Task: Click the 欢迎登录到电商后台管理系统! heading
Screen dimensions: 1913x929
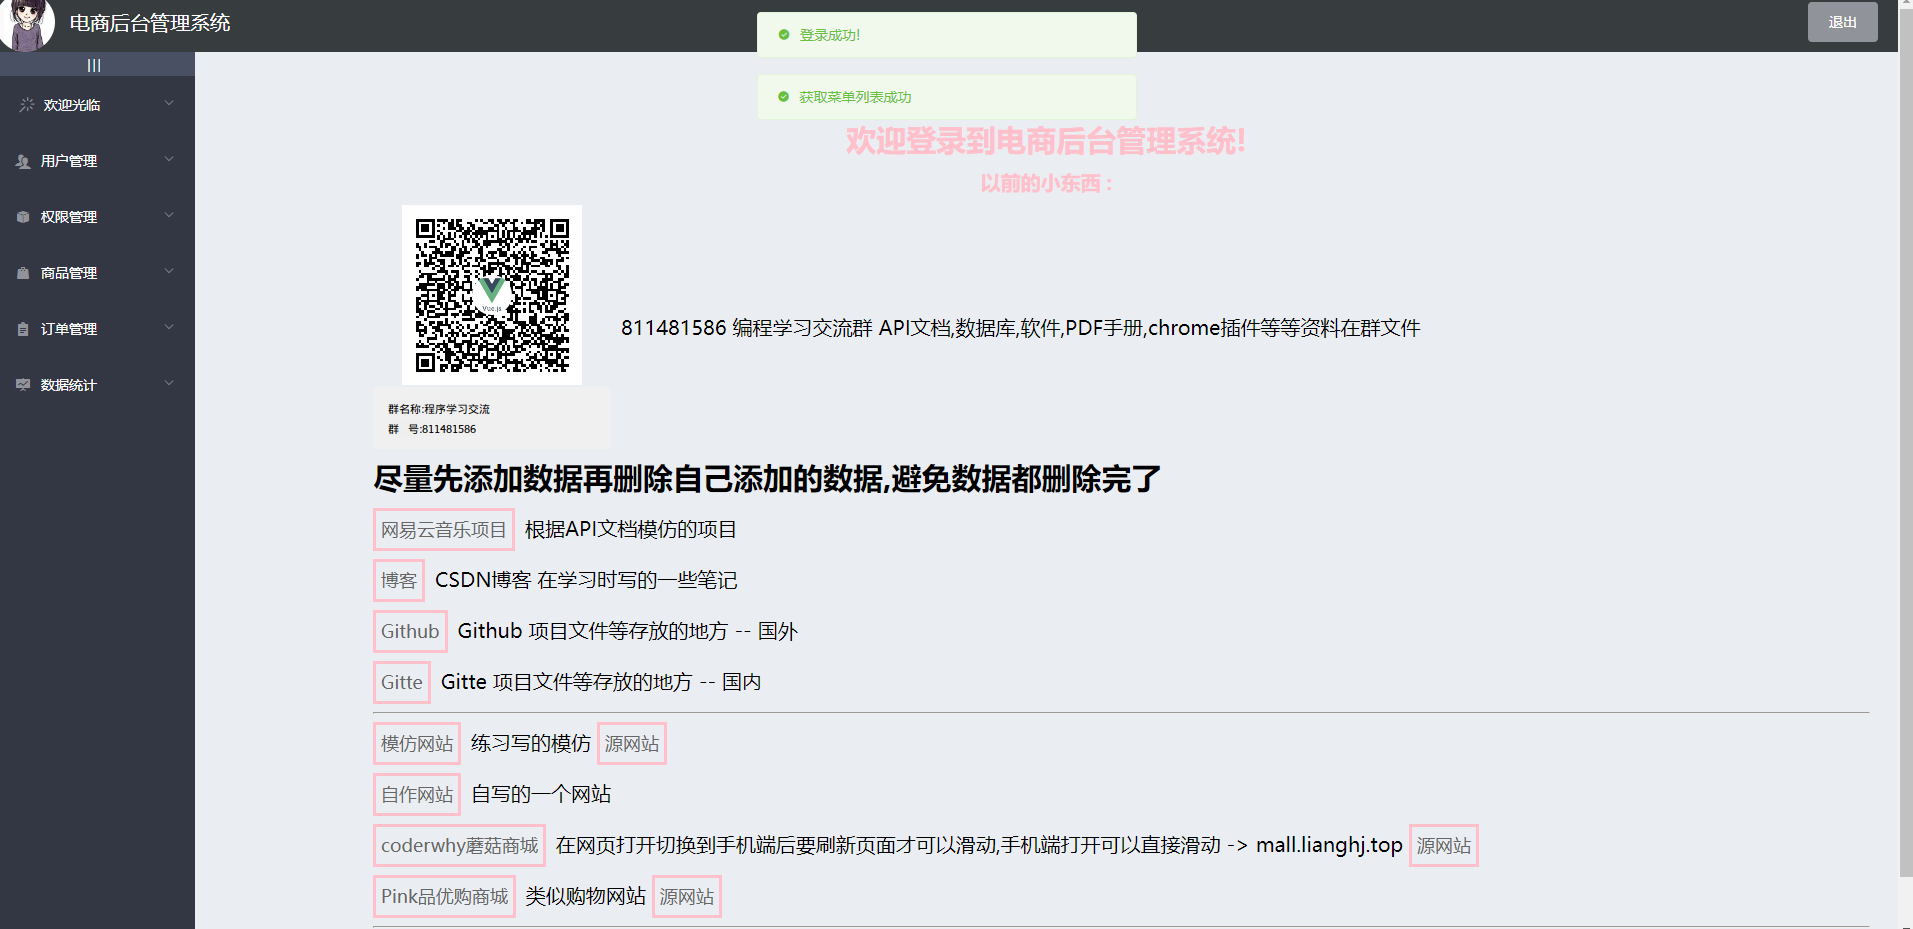Action: tap(1046, 141)
